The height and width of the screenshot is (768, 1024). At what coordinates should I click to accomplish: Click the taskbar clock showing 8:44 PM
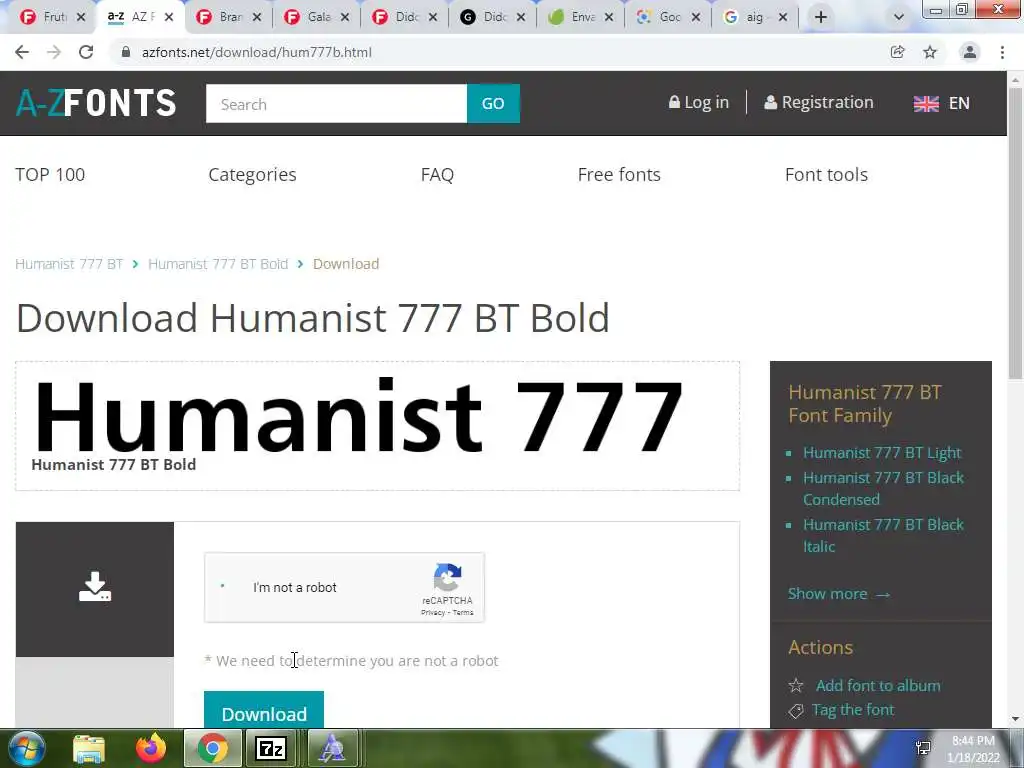[973, 749]
